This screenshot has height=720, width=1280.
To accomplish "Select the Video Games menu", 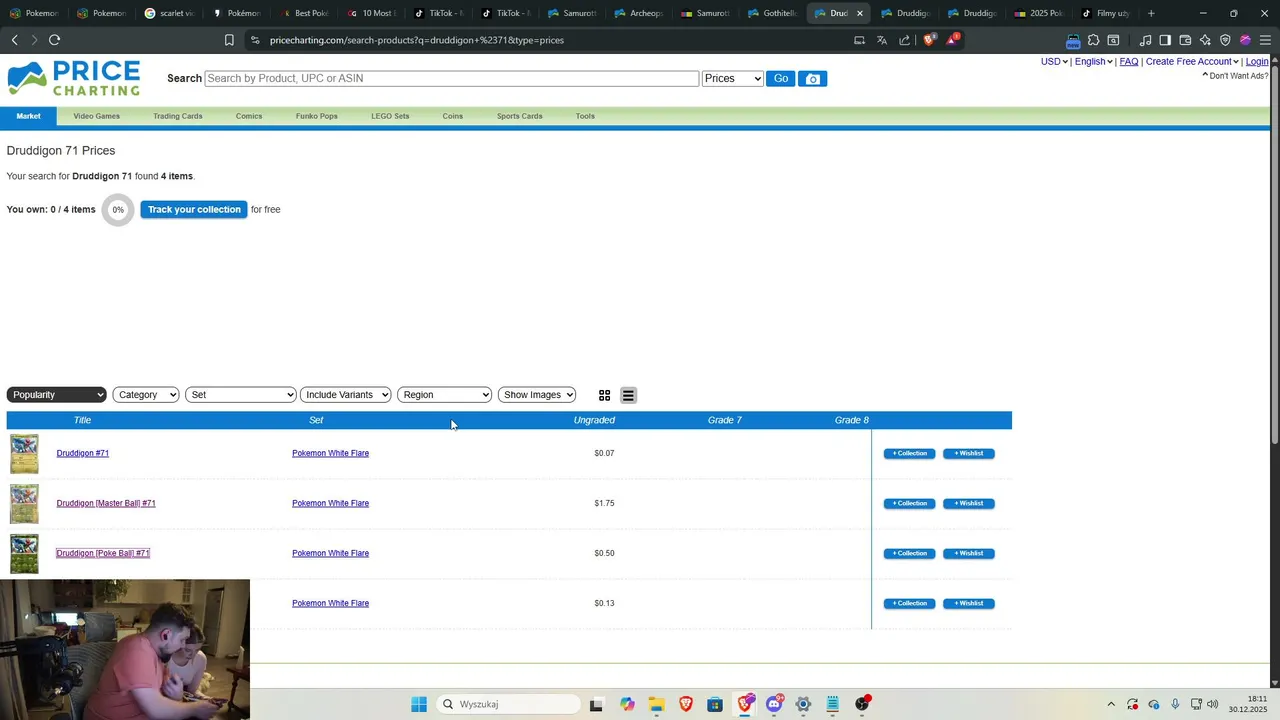I will point(97,116).
